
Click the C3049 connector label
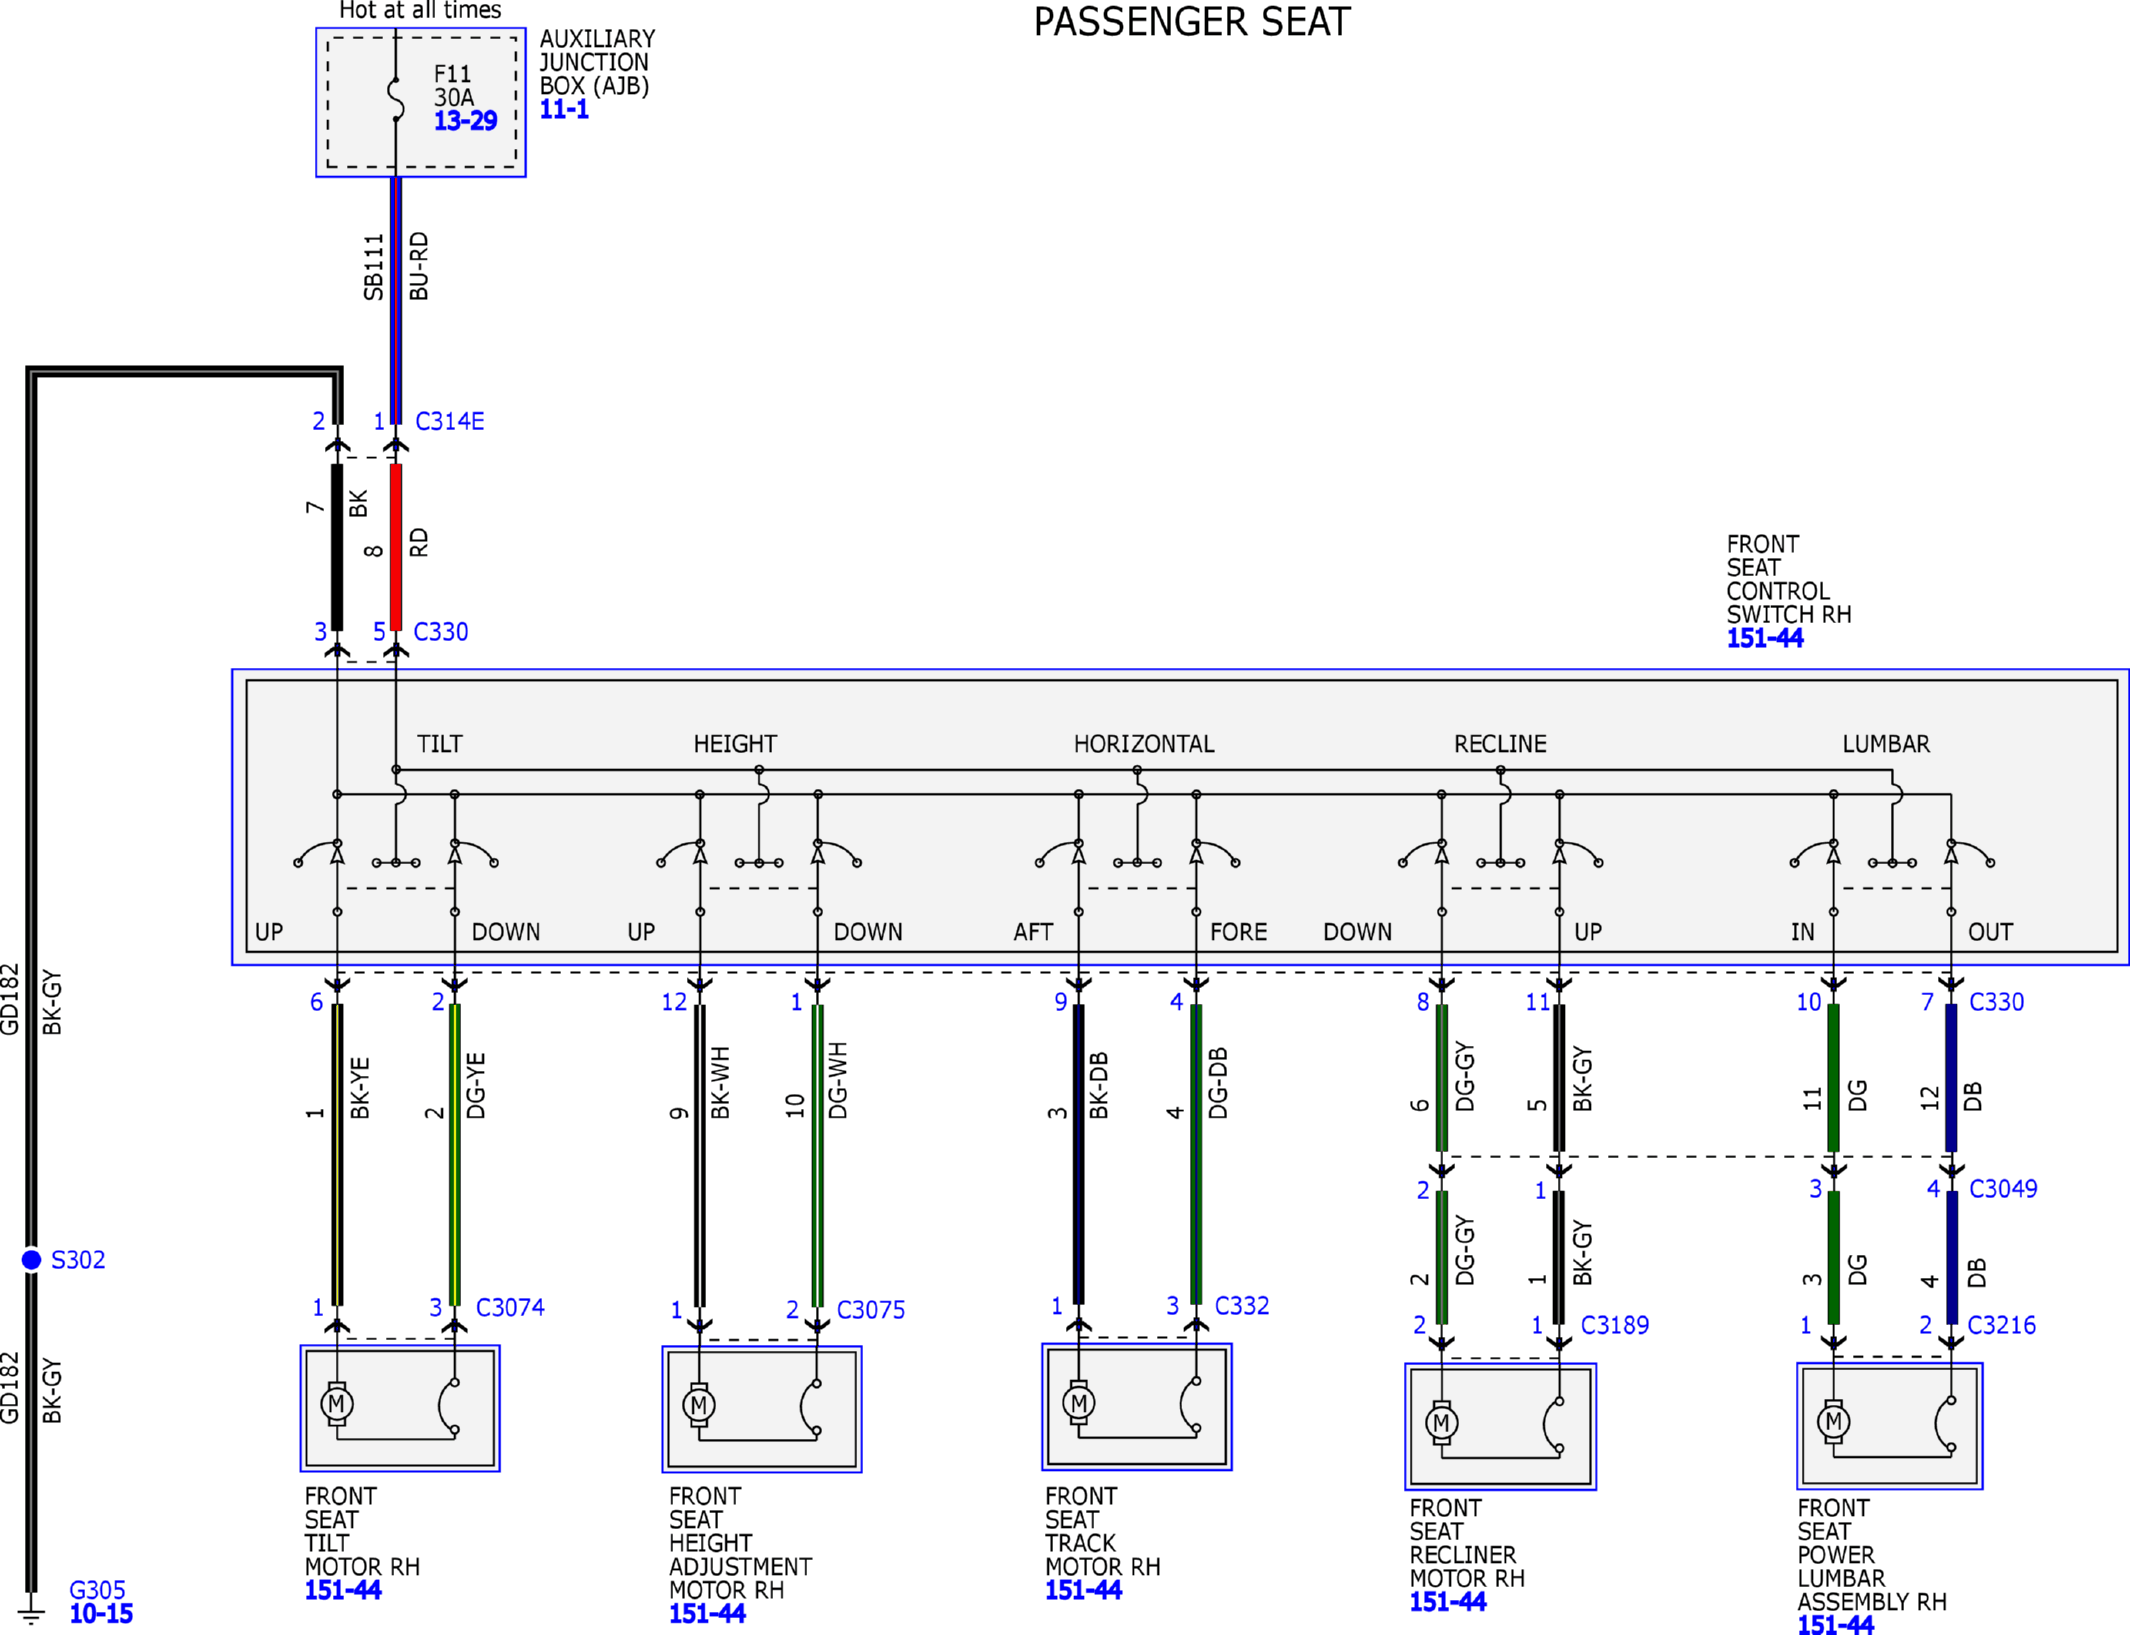tap(2003, 1188)
